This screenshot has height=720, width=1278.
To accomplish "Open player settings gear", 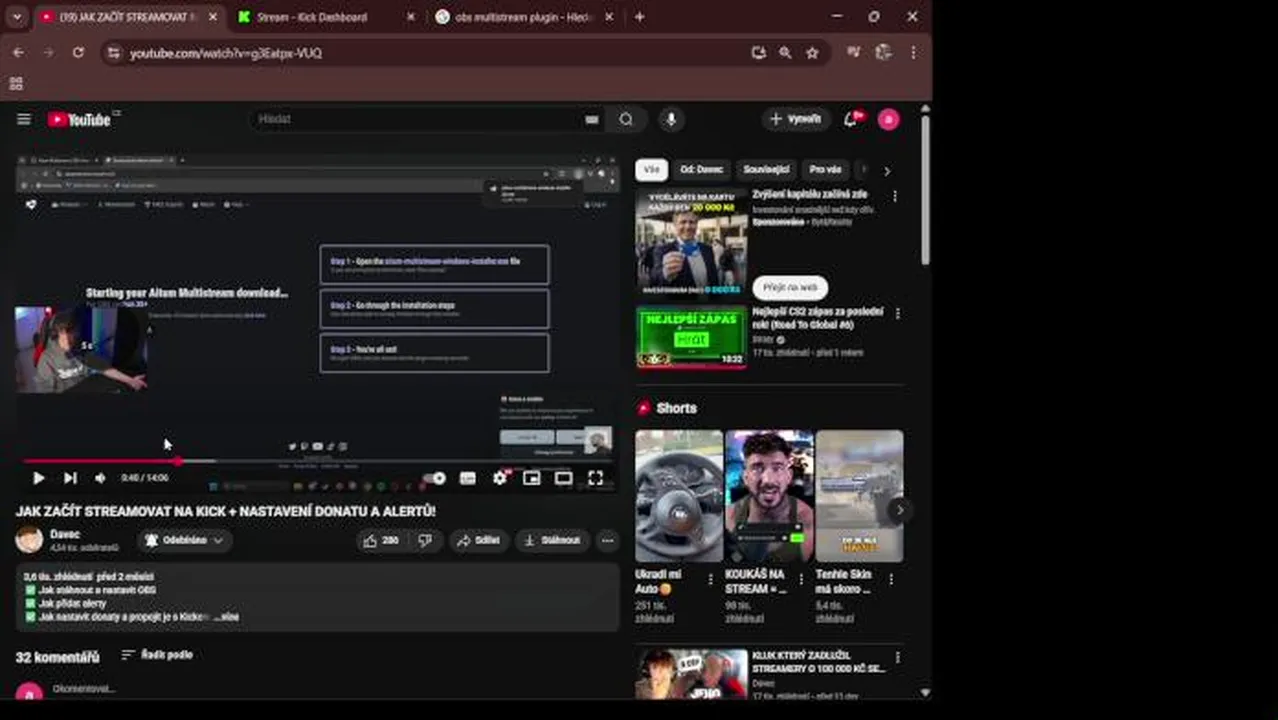I will tap(500, 478).
